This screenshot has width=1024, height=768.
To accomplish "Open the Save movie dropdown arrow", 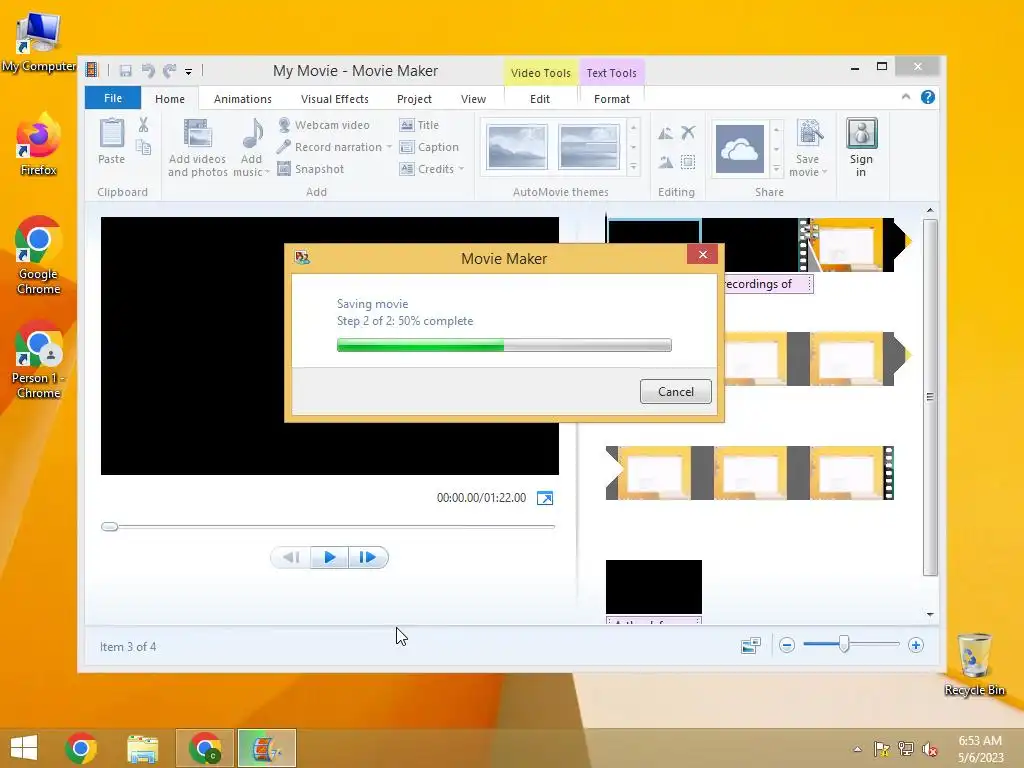I will click(825, 172).
